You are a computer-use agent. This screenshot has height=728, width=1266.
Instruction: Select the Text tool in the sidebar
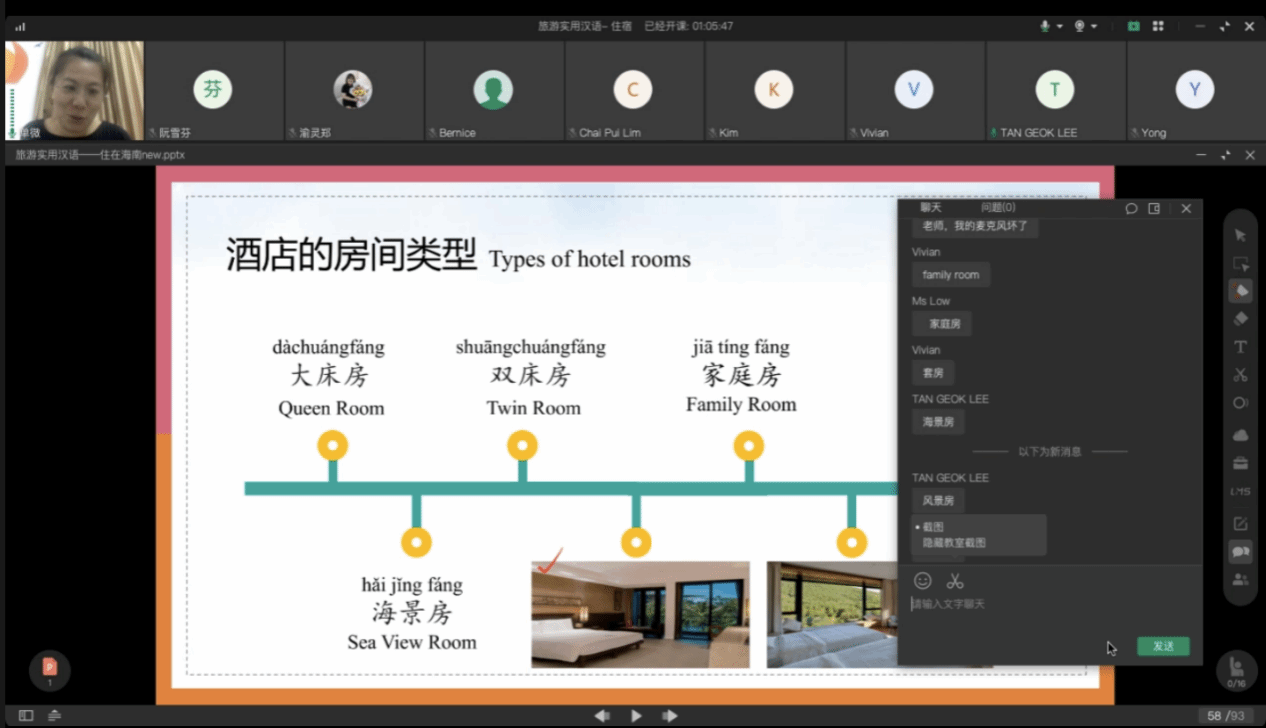tap(1240, 347)
